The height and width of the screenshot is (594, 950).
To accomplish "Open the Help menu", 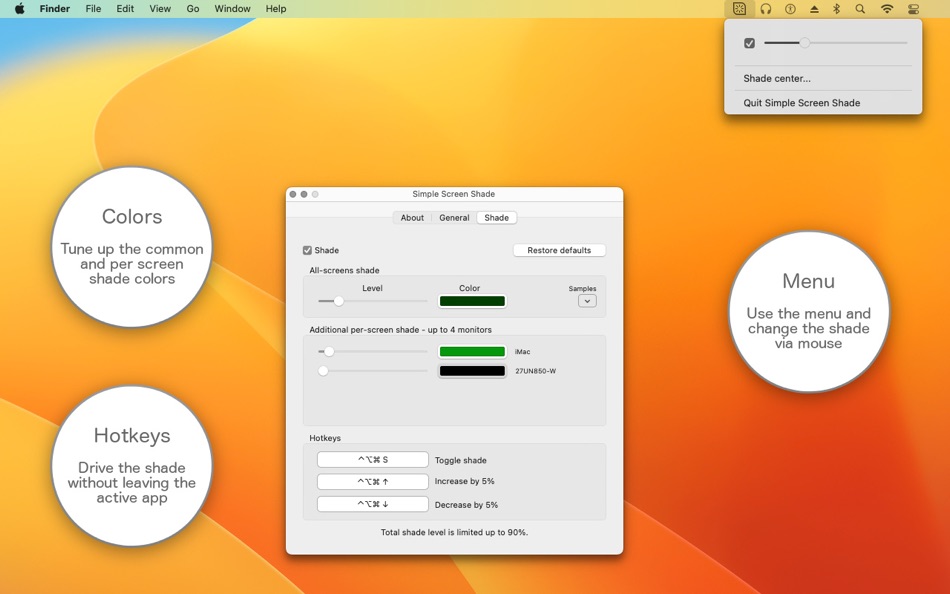I will point(276,8).
